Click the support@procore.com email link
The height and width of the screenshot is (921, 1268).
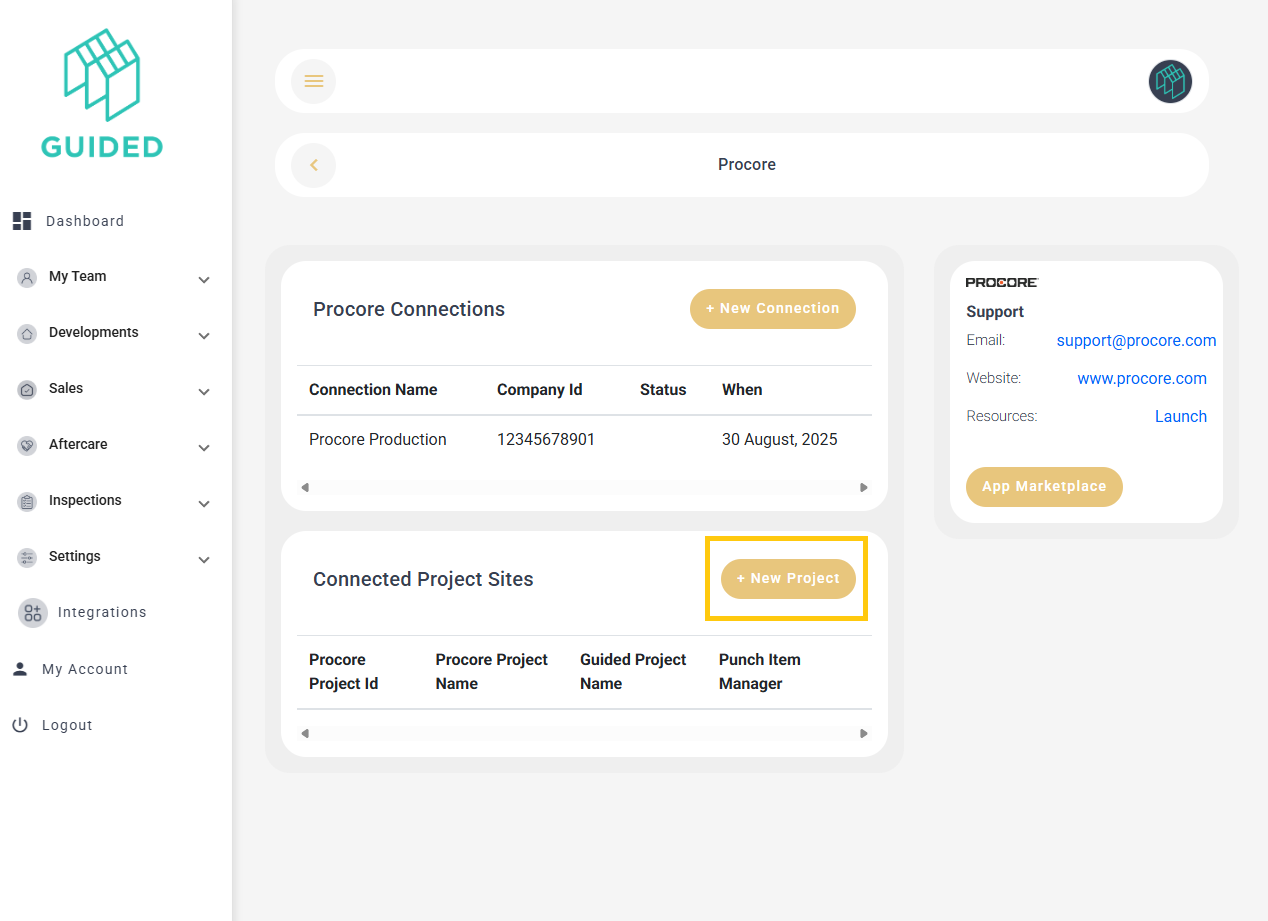coord(1136,341)
